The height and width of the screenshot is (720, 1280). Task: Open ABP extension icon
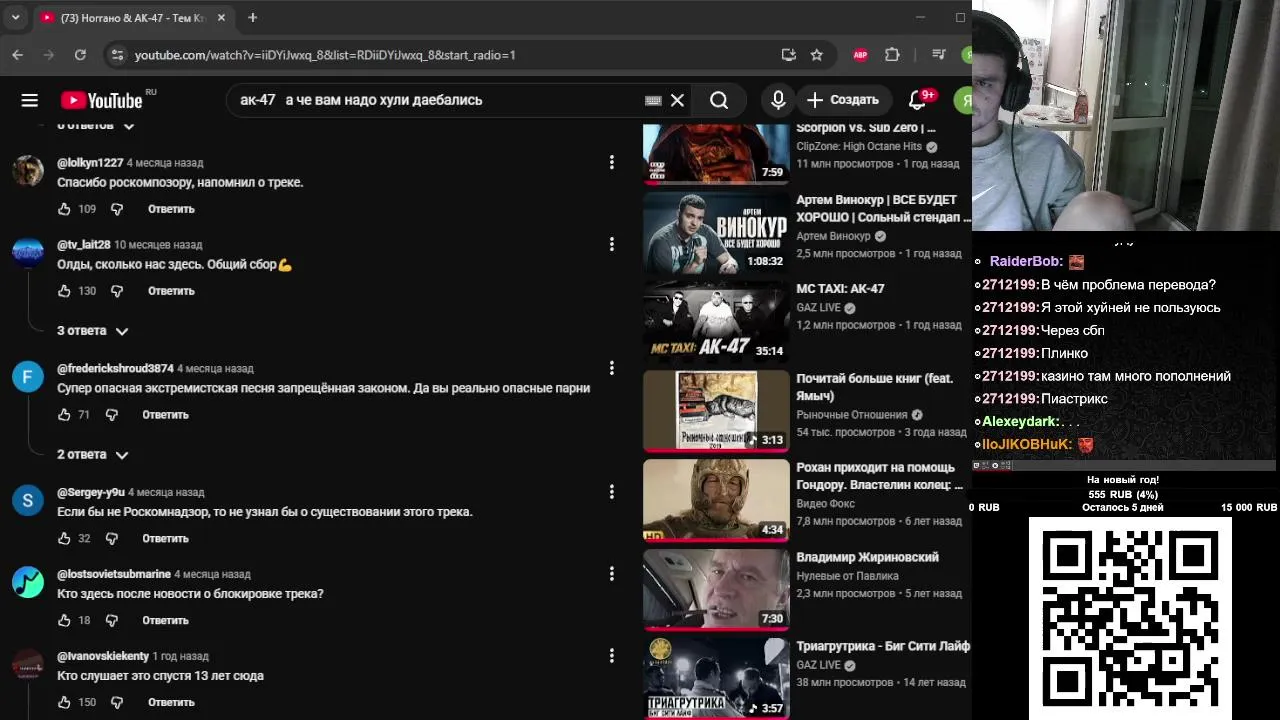860,55
